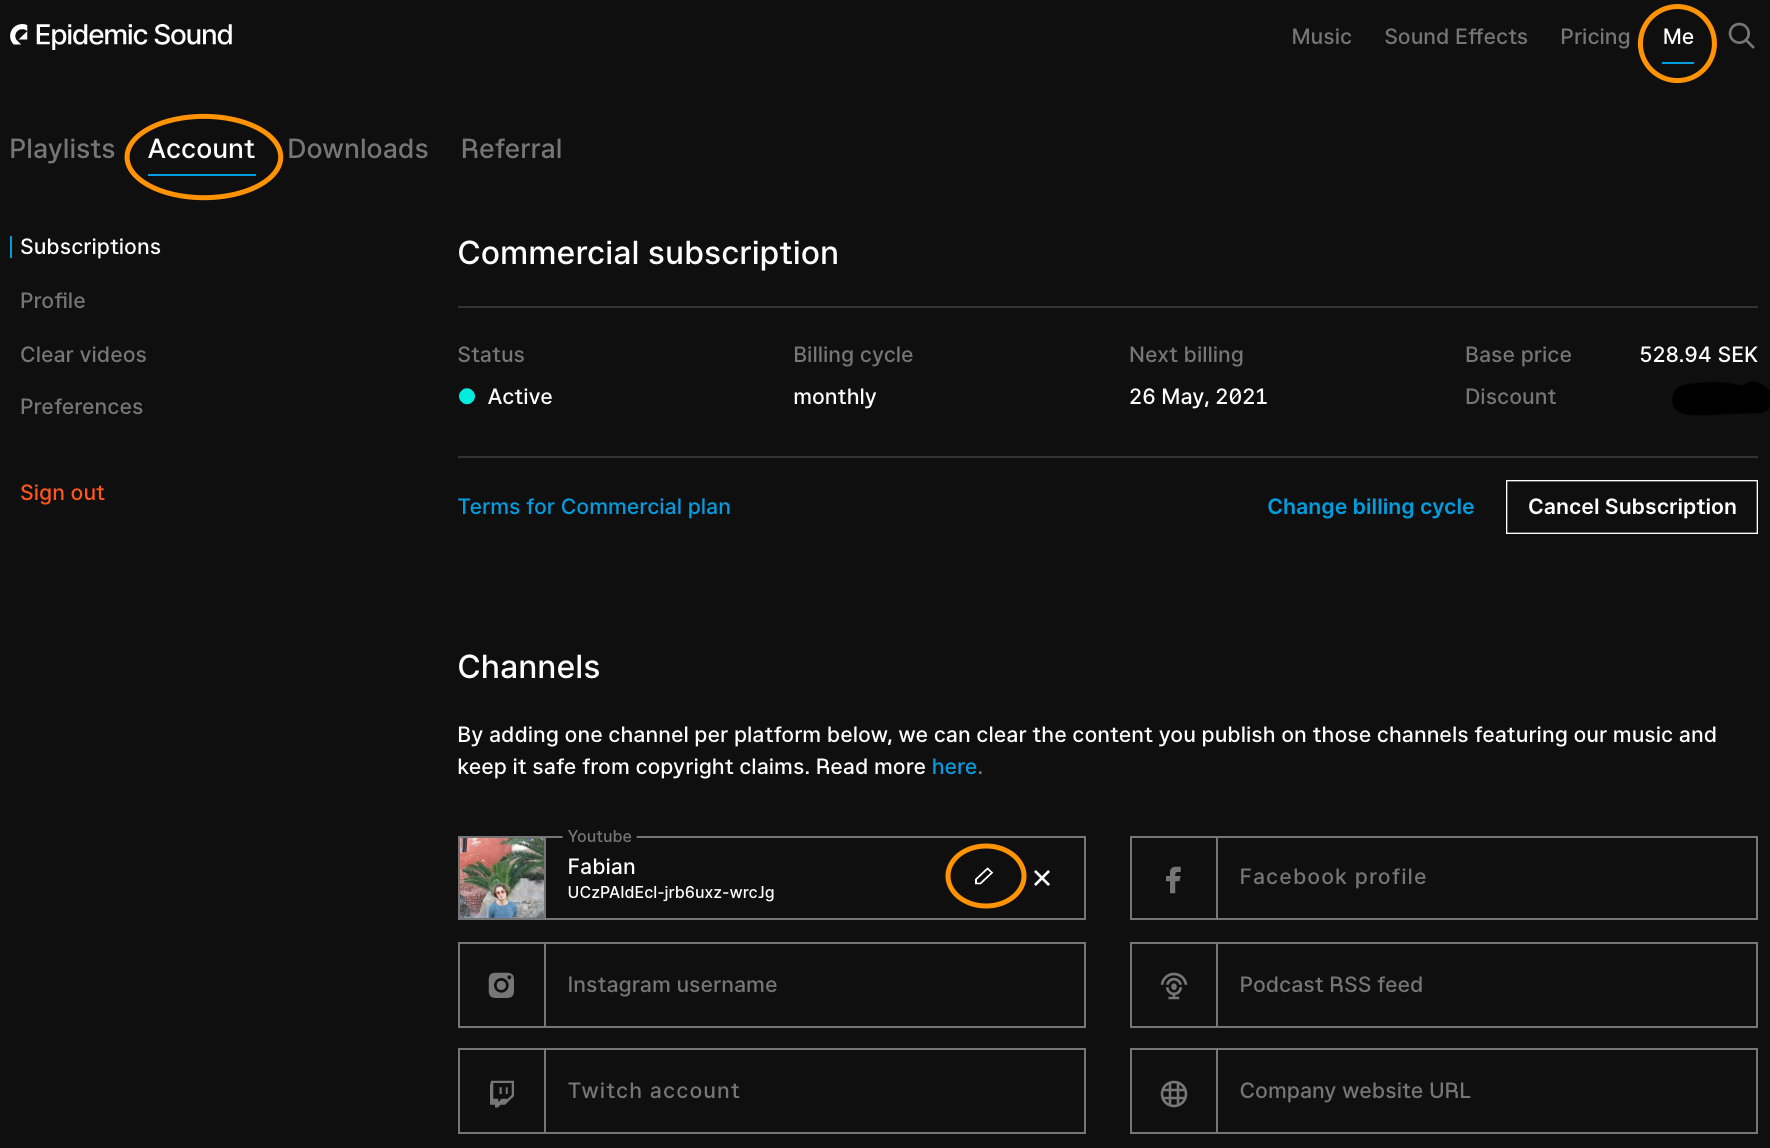Click the Podcast RSS feed icon
The image size is (1770, 1148).
[x=1173, y=985]
